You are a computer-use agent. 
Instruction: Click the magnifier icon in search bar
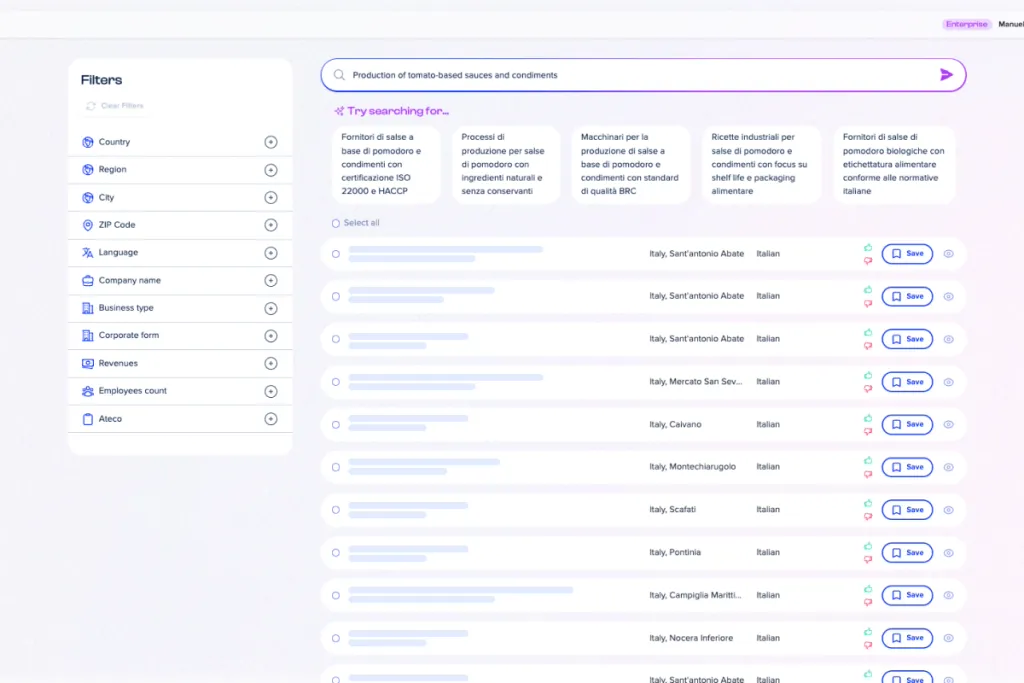pyautogui.click(x=339, y=75)
